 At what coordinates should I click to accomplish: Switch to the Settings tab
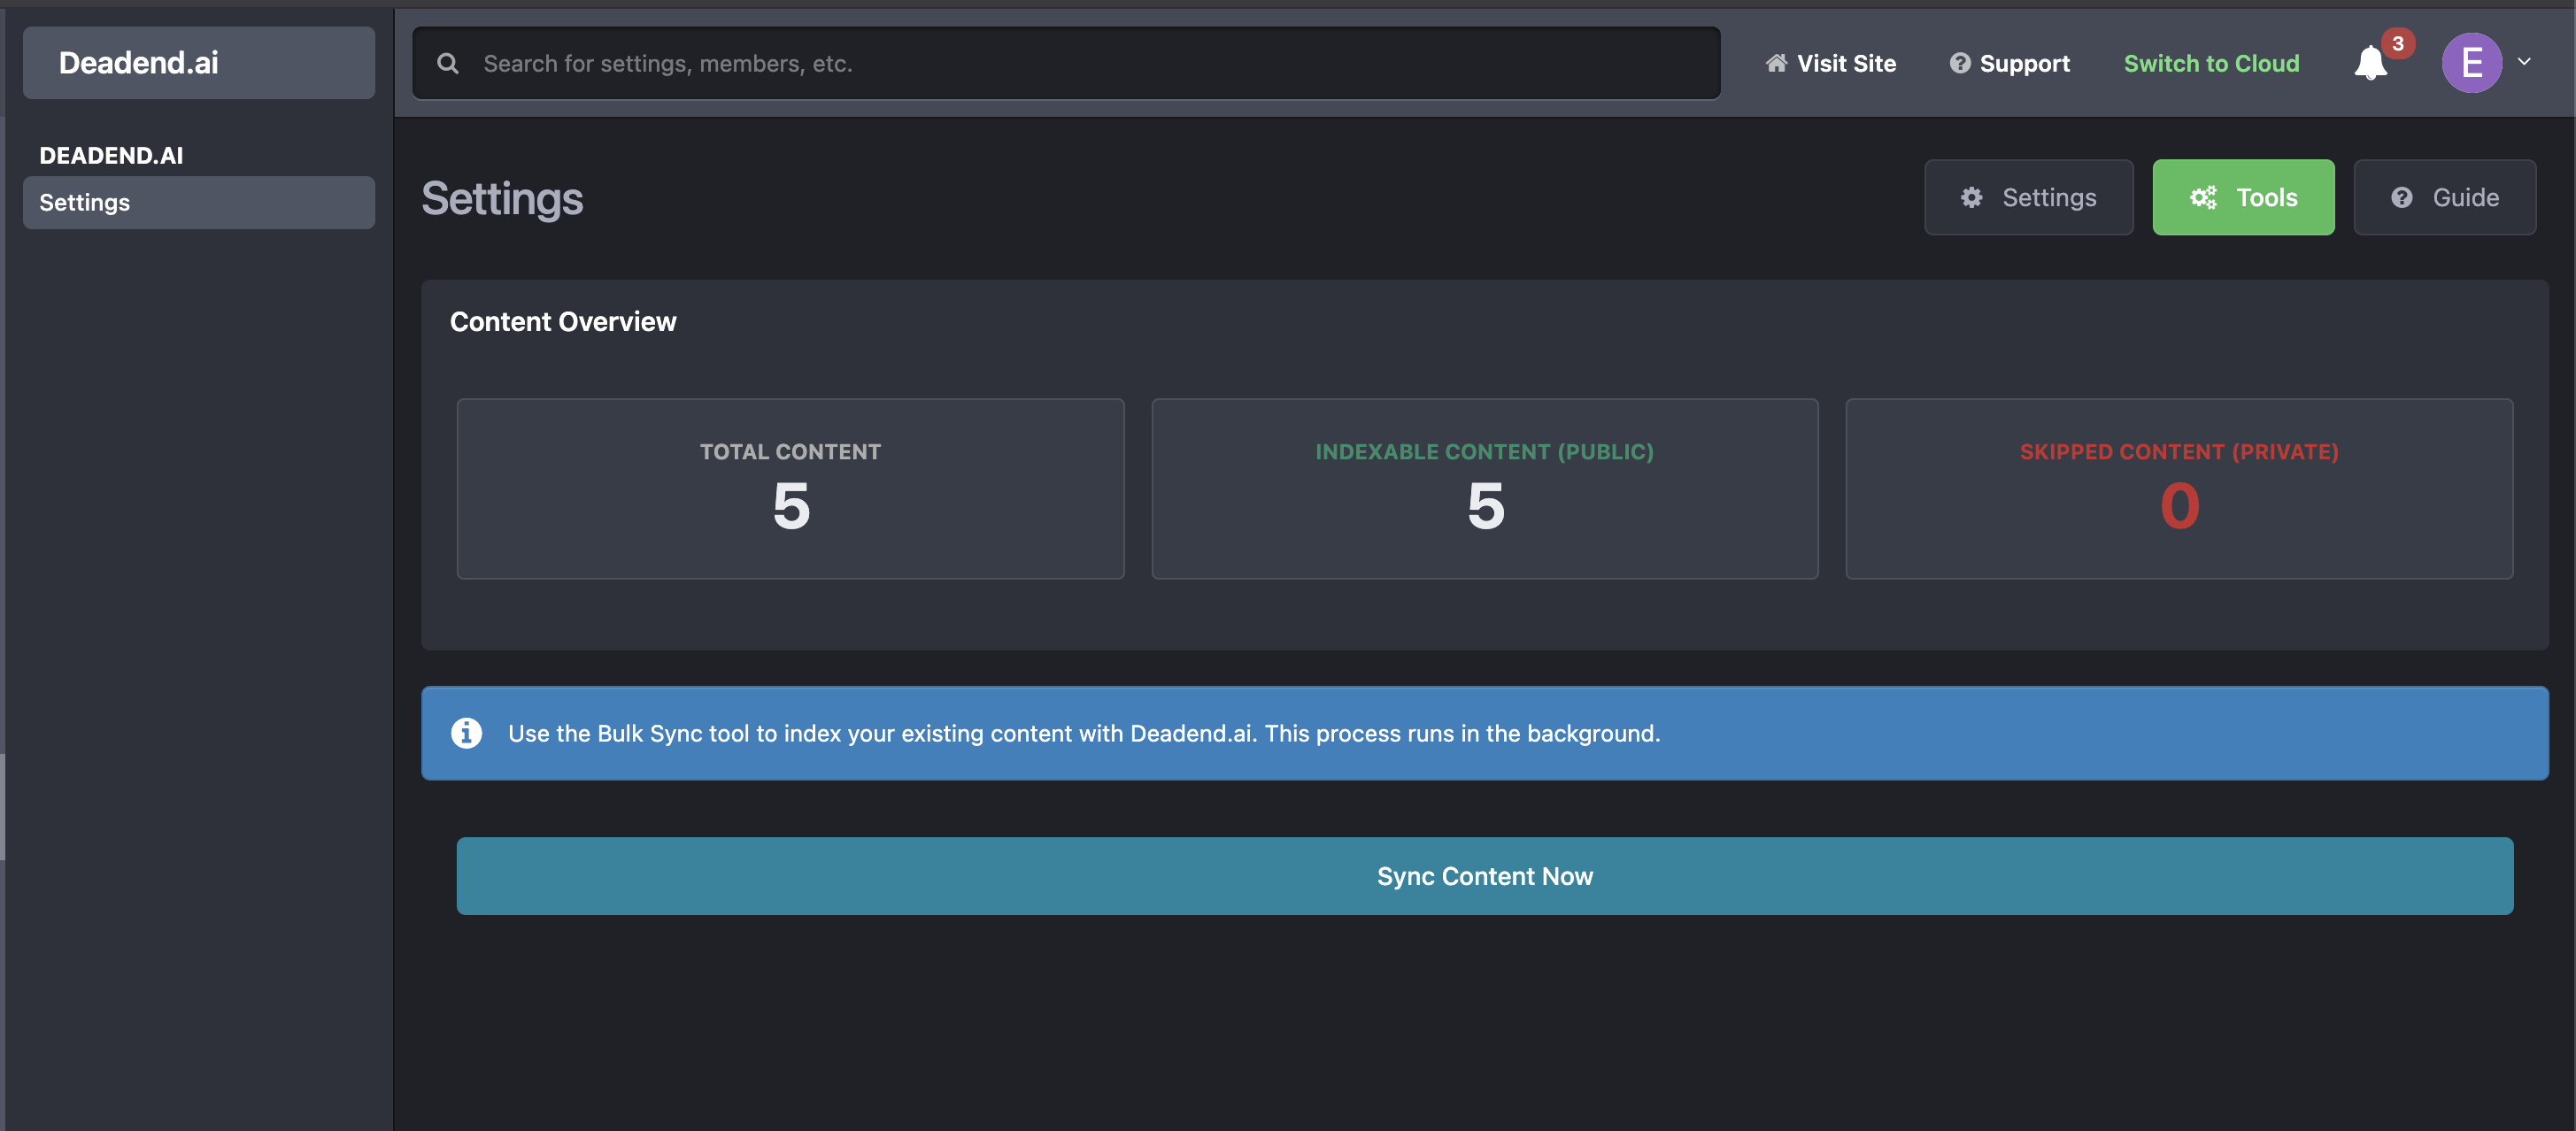click(x=2029, y=197)
